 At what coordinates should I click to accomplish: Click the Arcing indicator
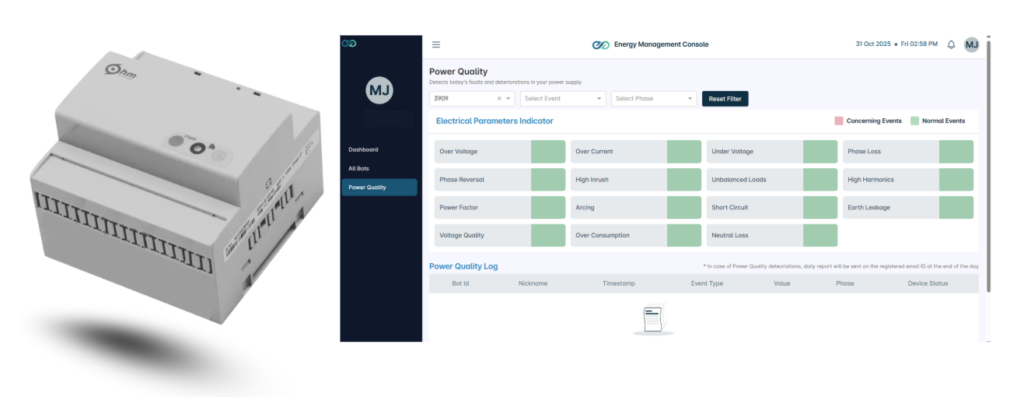[635, 208]
